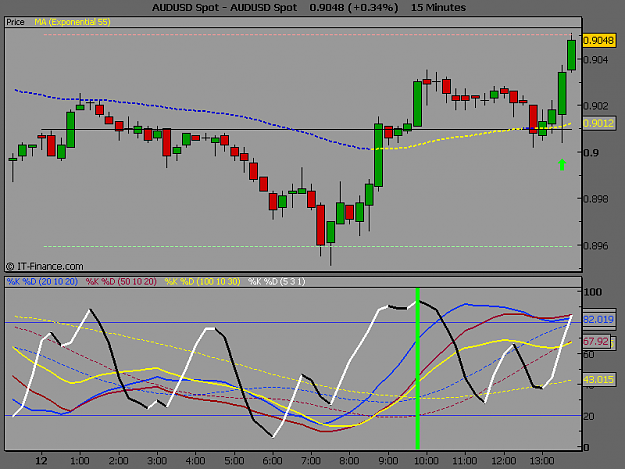Click the 10:00 time axis label

(426, 461)
